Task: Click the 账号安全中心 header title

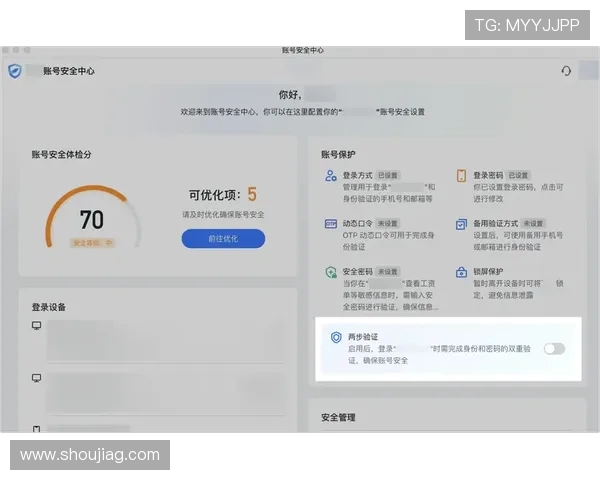Action: 69,71
